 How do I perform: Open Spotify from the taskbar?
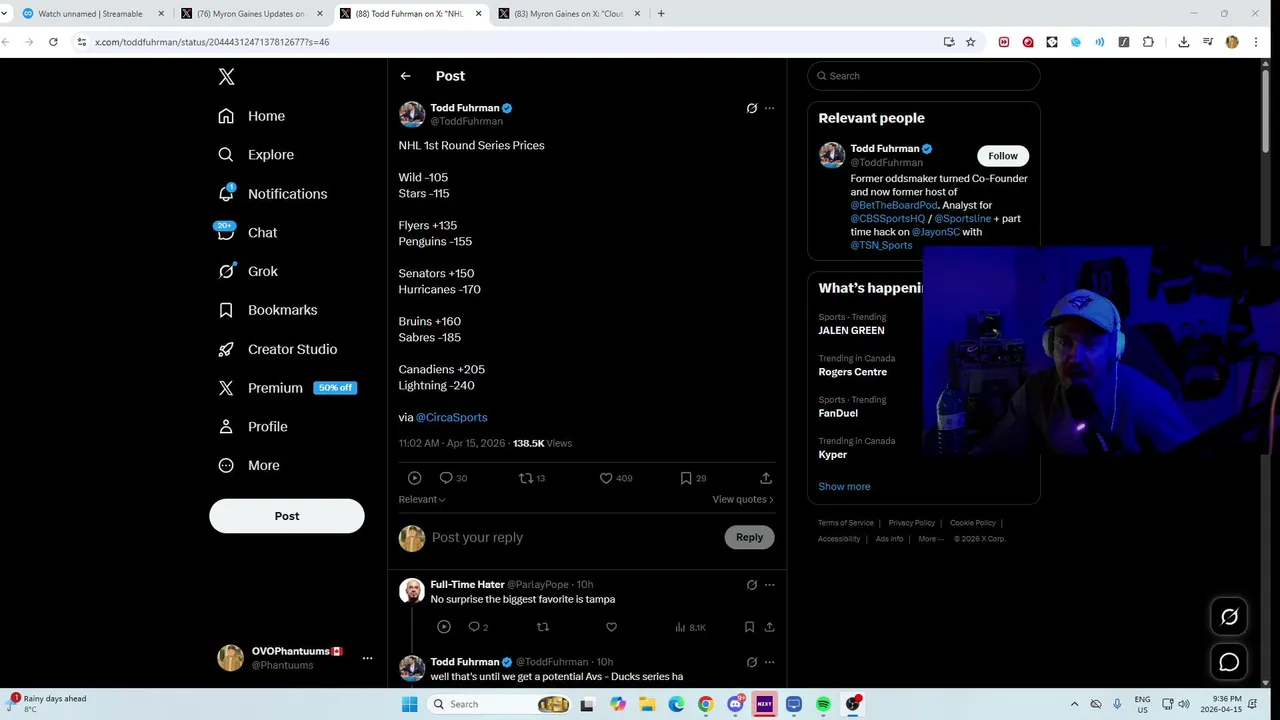(x=823, y=704)
